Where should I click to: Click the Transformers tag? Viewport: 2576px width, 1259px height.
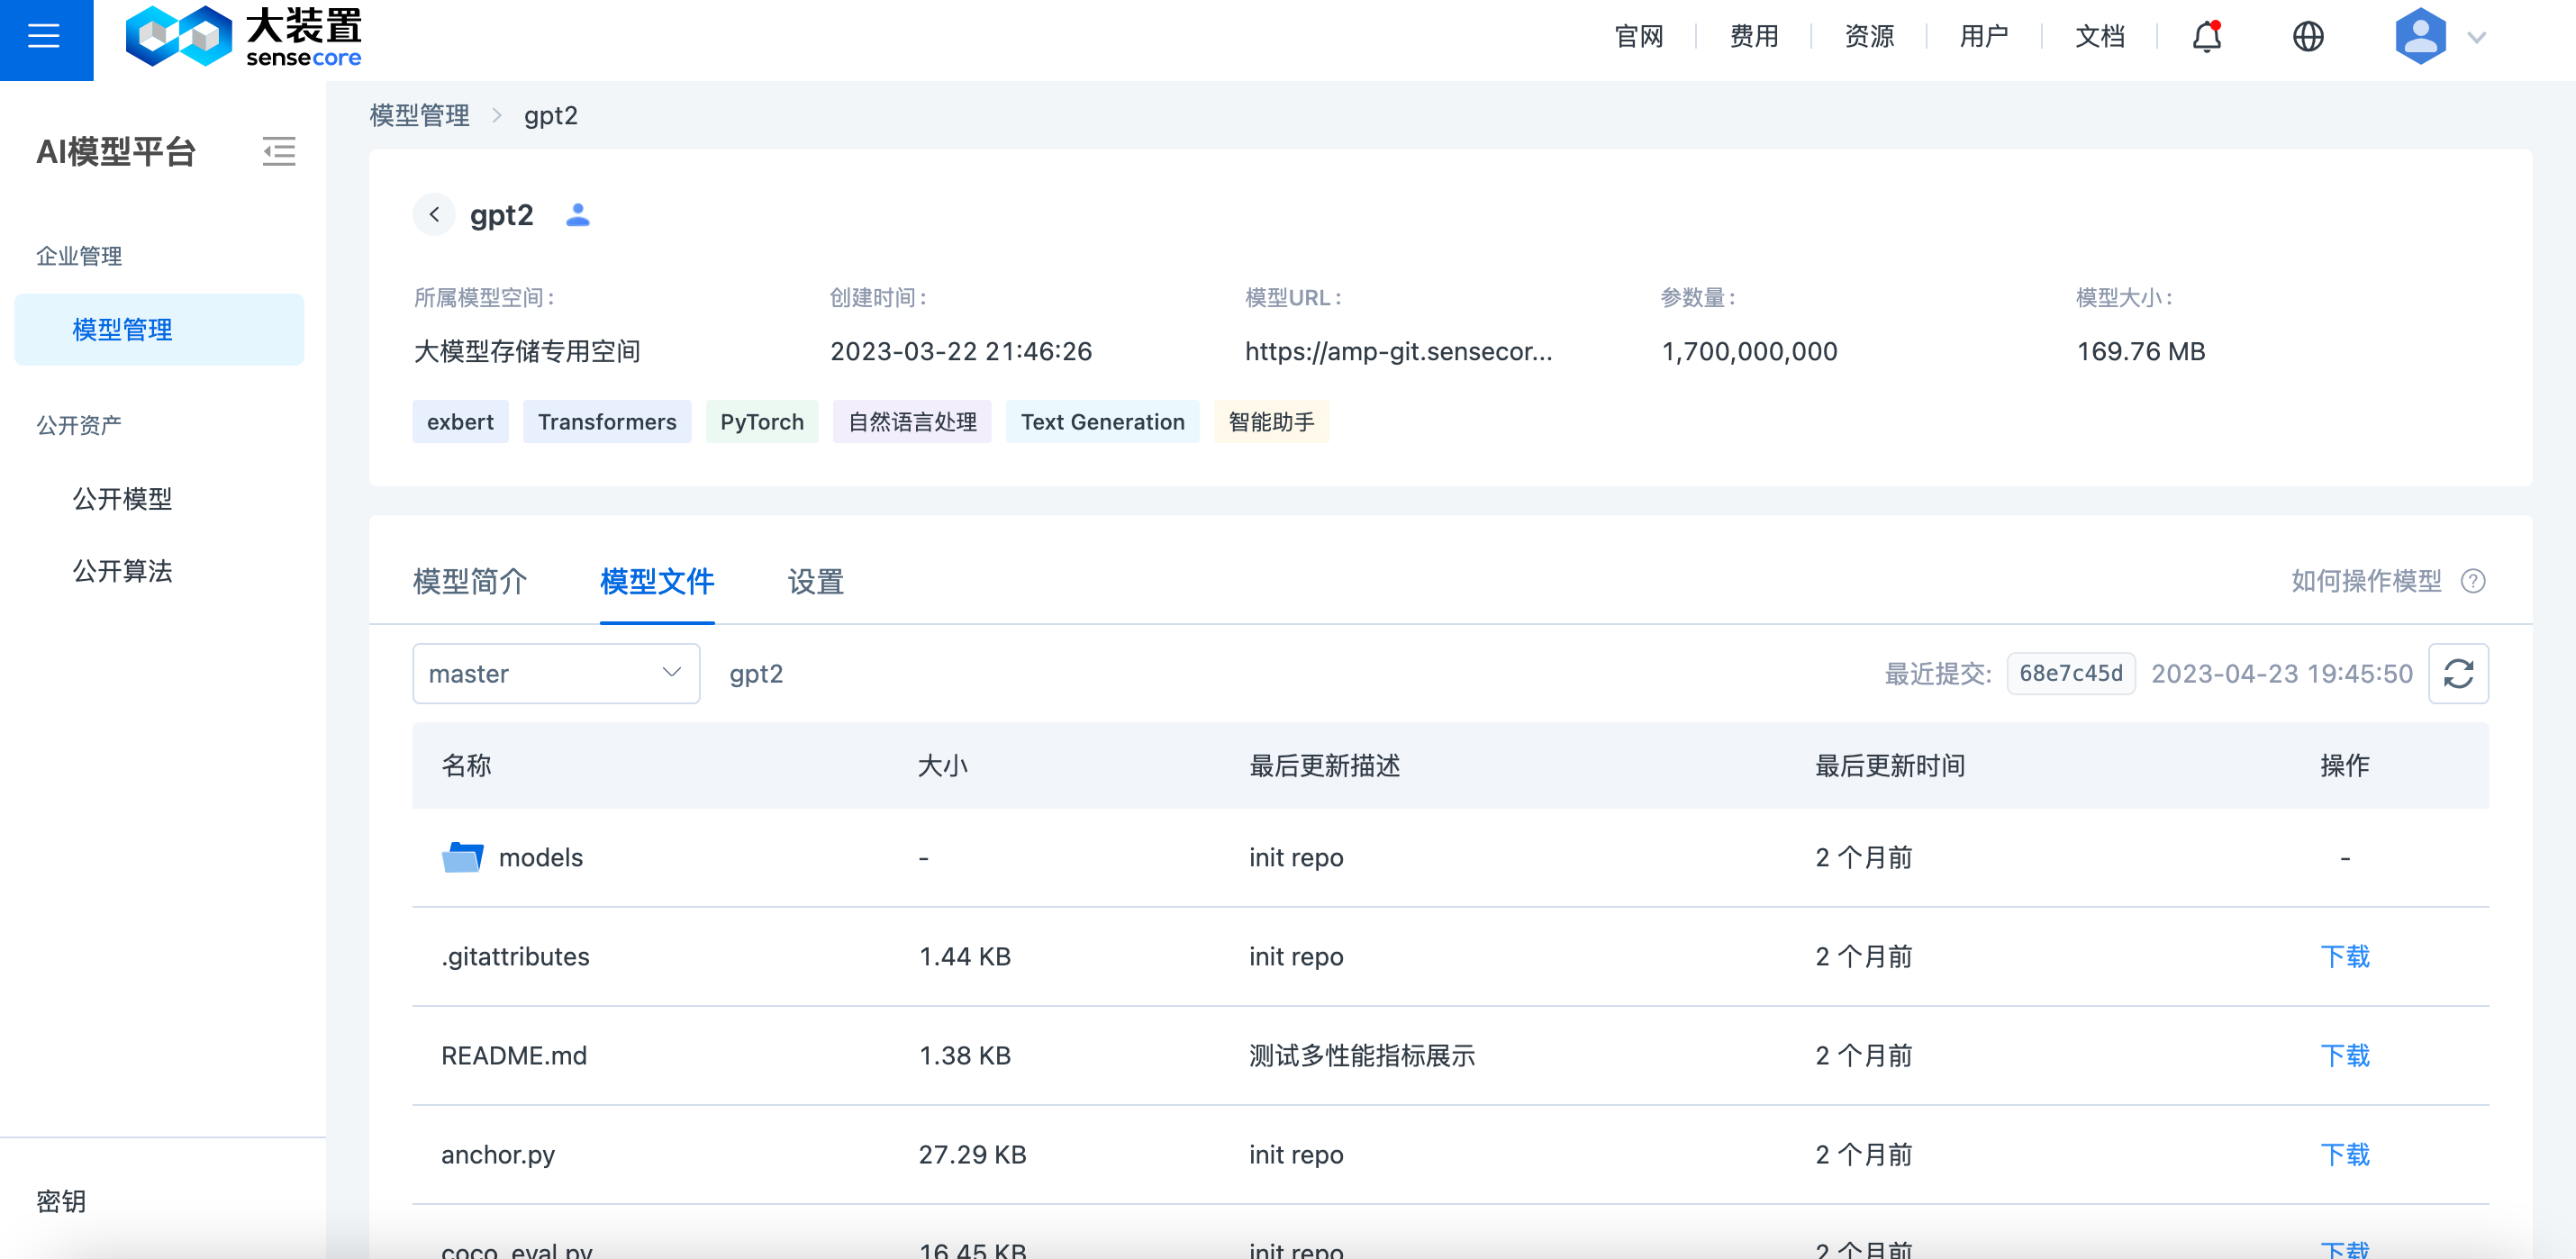[607, 422]
